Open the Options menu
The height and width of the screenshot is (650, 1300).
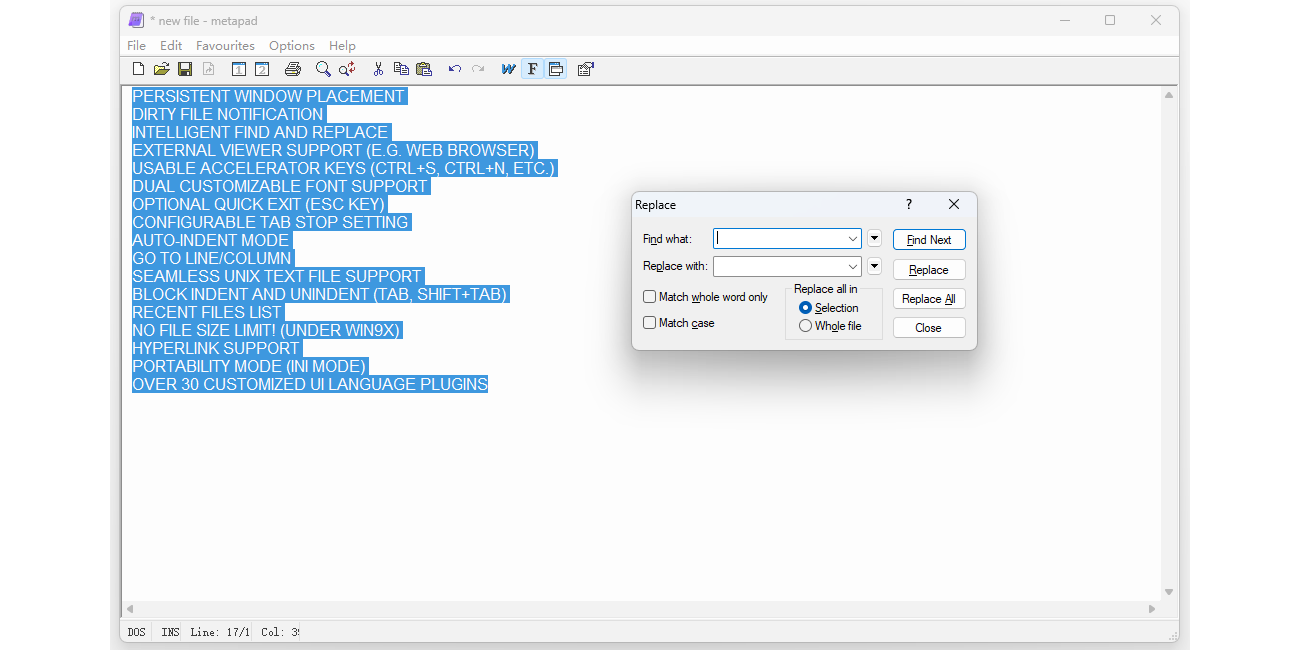(291, 46)
